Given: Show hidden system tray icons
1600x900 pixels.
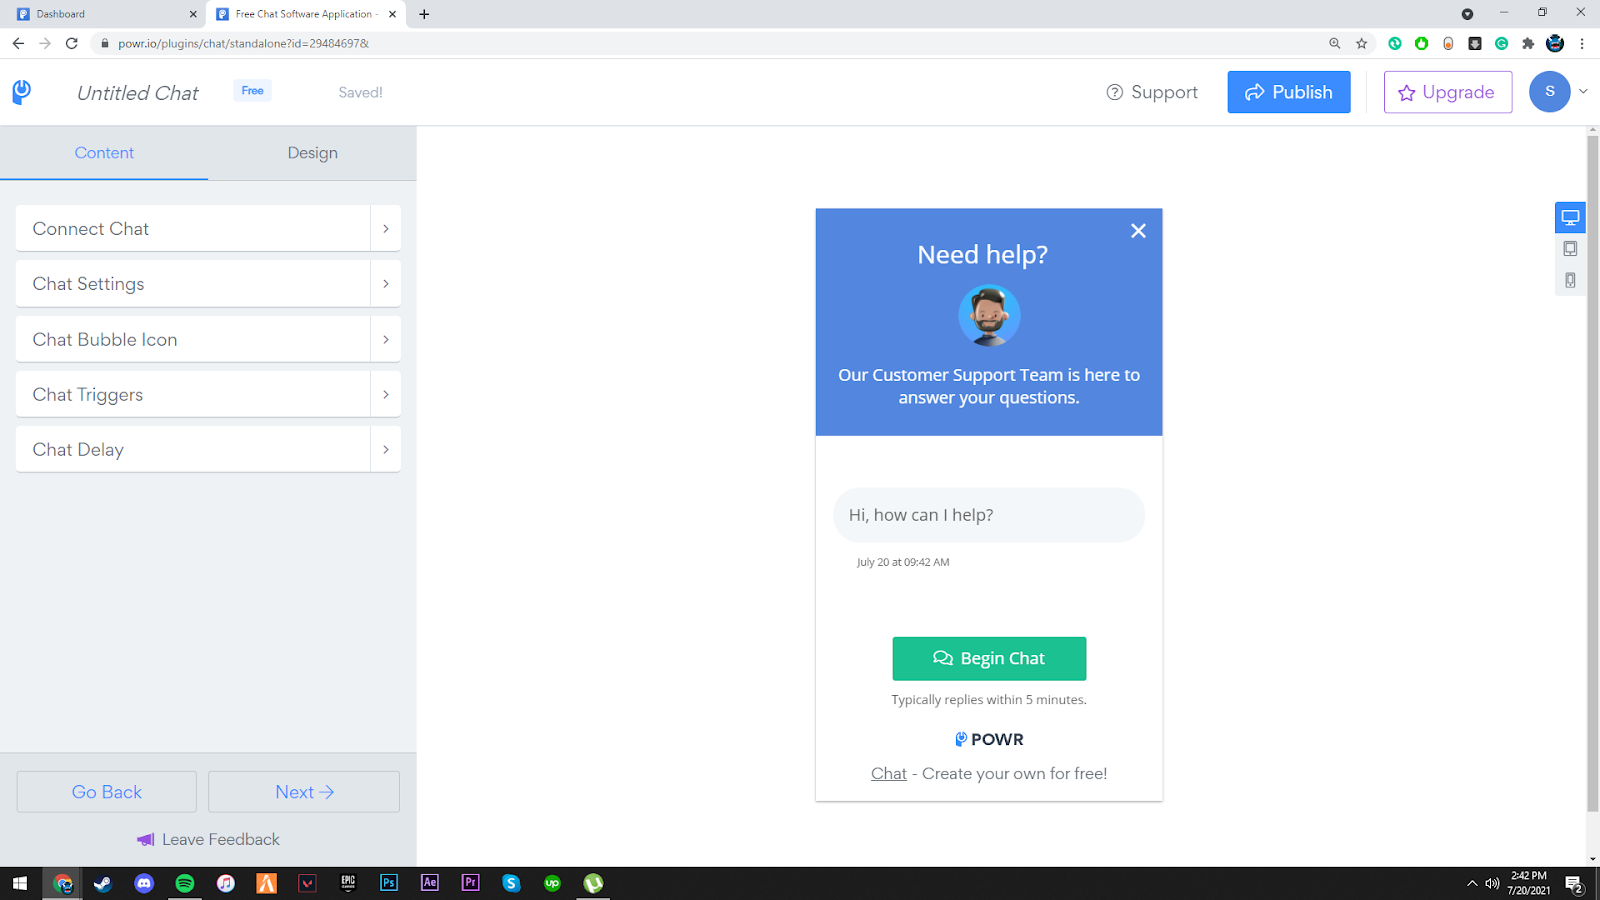Looking at the screenshot, I should (x=1471, y=883).
